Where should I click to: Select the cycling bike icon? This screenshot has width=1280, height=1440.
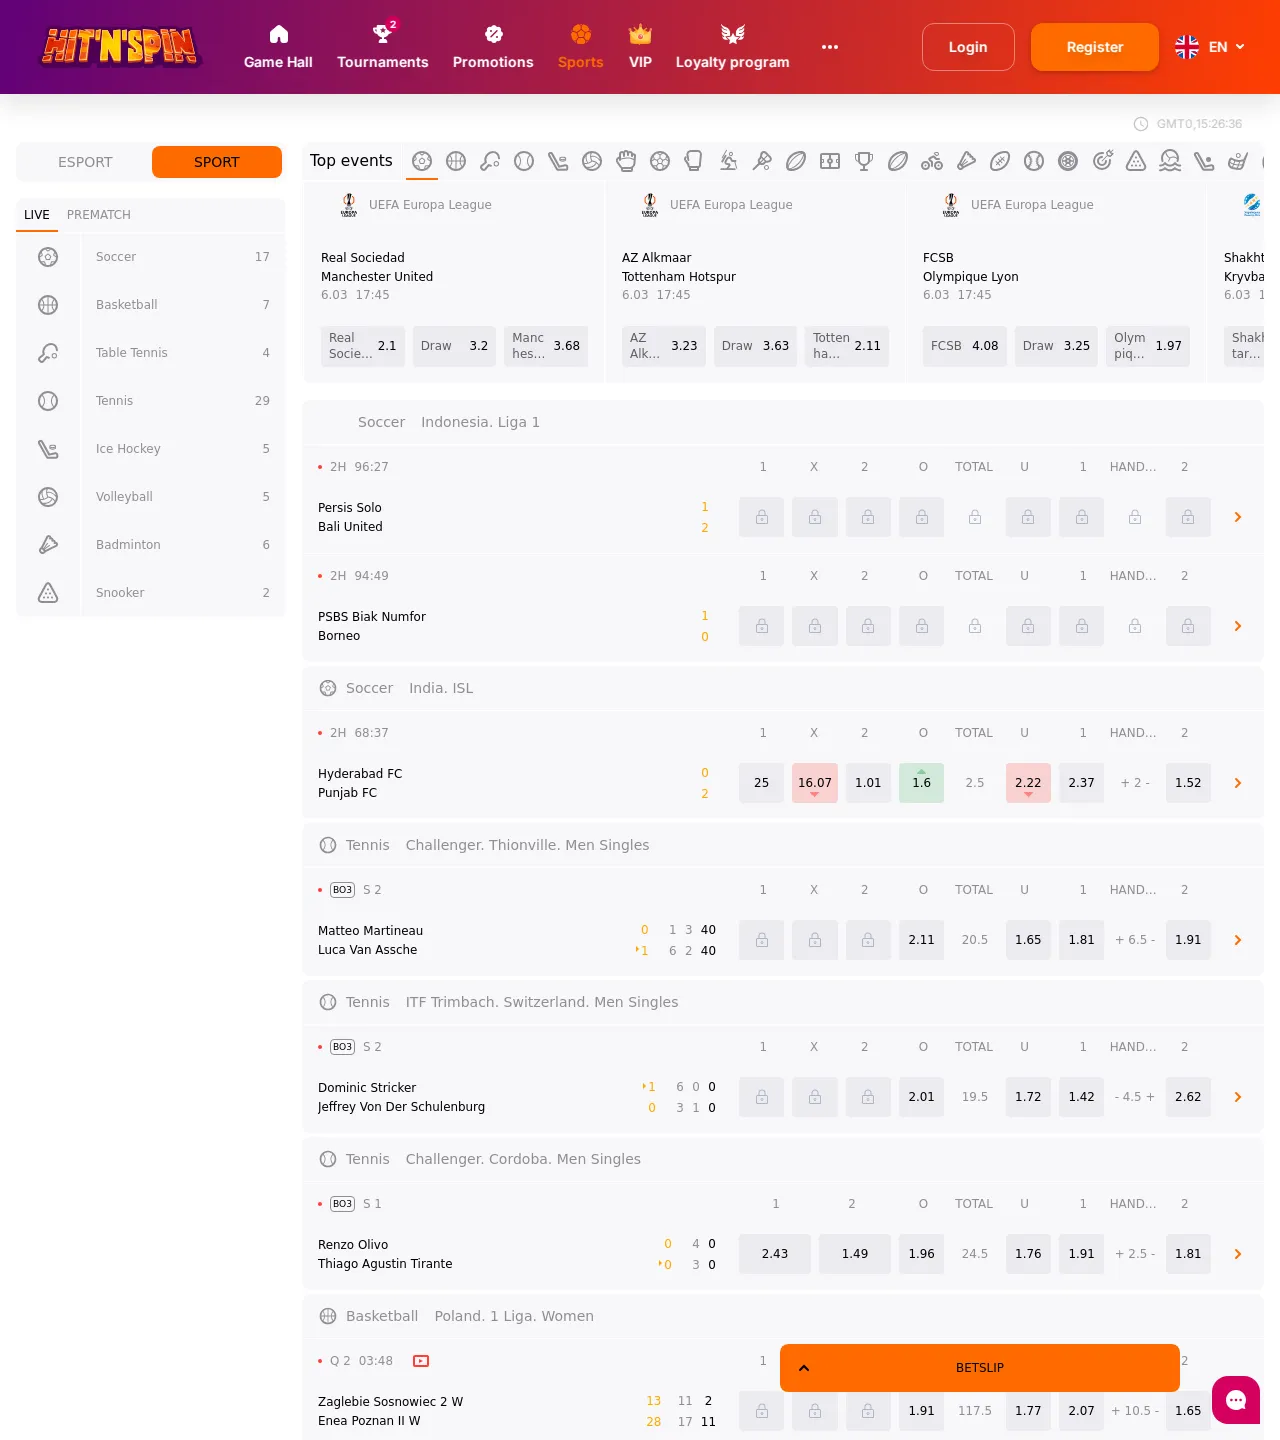click(x=932, y=161)
